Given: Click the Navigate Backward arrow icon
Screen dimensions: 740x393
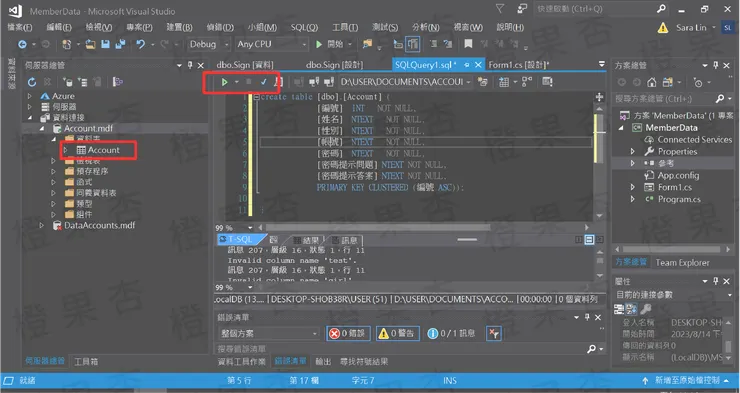Looking at the screenshot, I should click(x=22, y=44).
